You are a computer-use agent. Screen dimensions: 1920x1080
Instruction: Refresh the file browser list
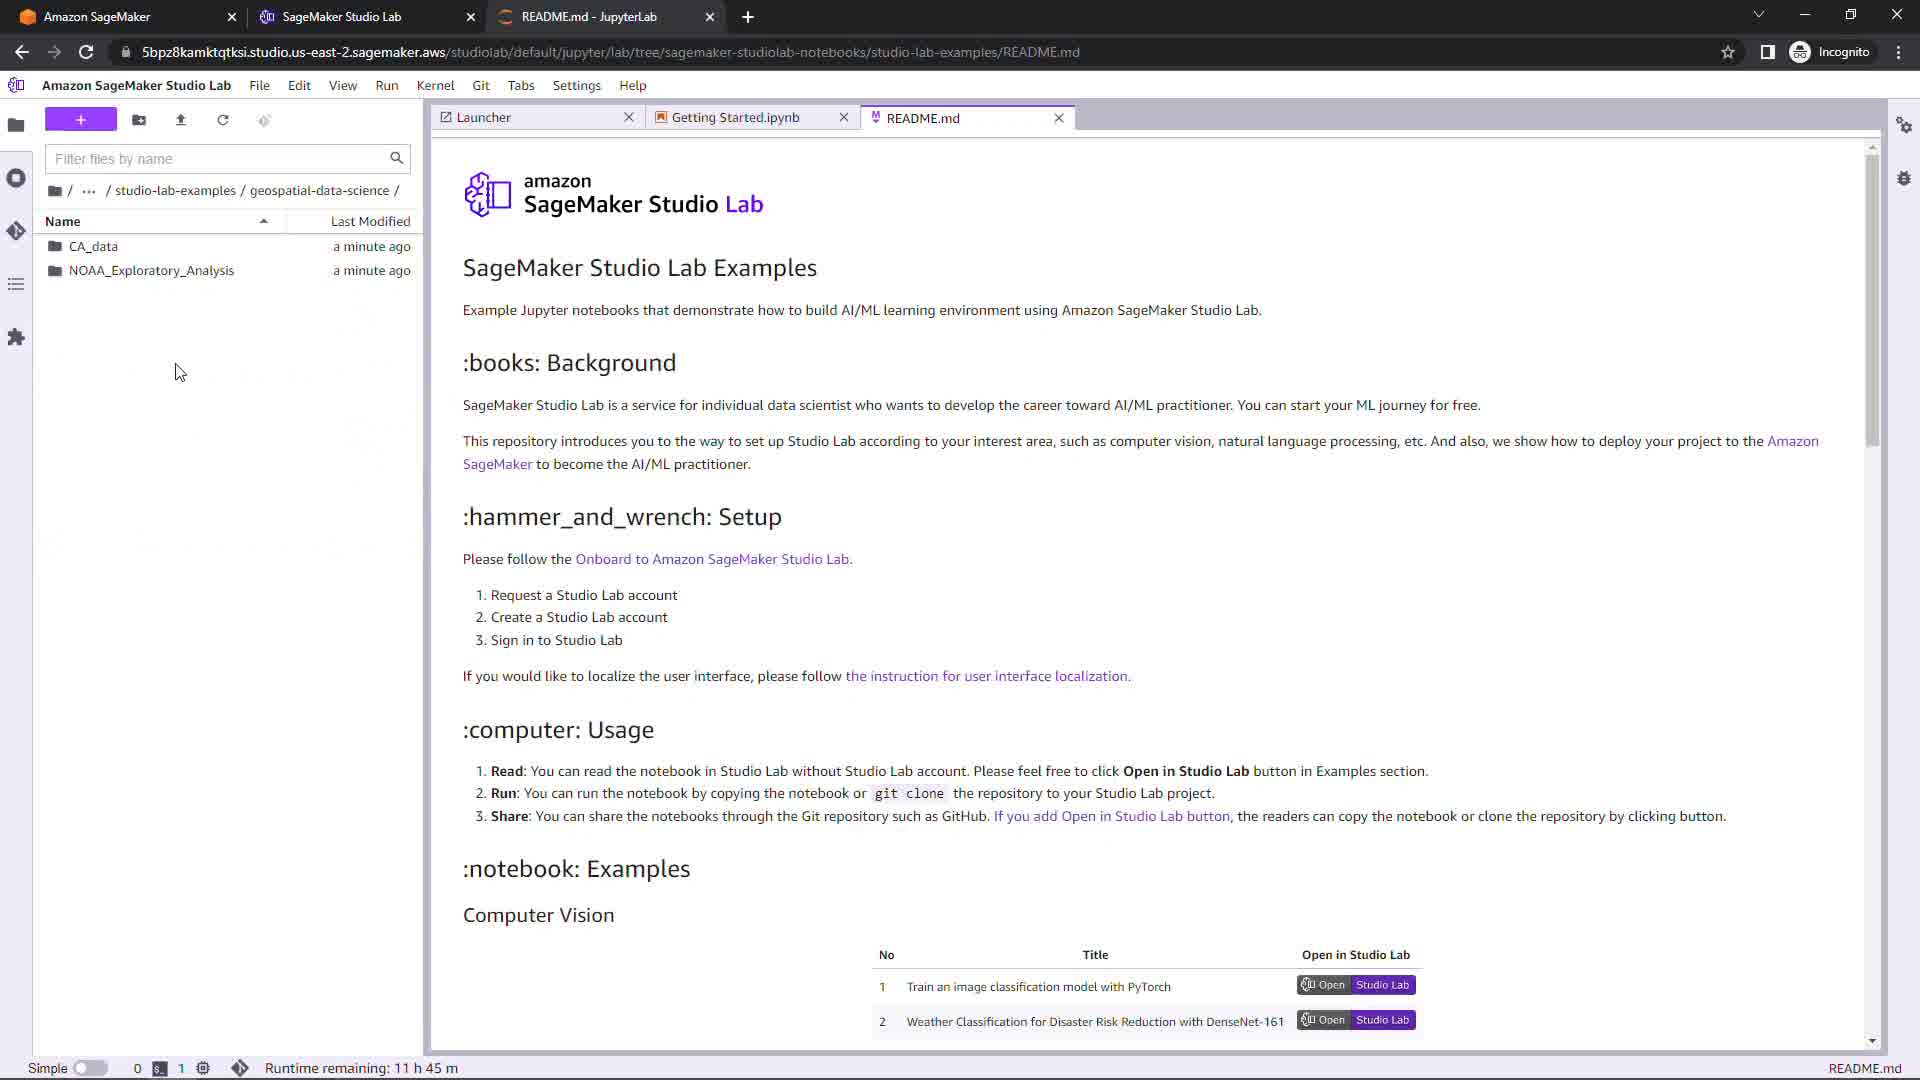coord(223,120)
